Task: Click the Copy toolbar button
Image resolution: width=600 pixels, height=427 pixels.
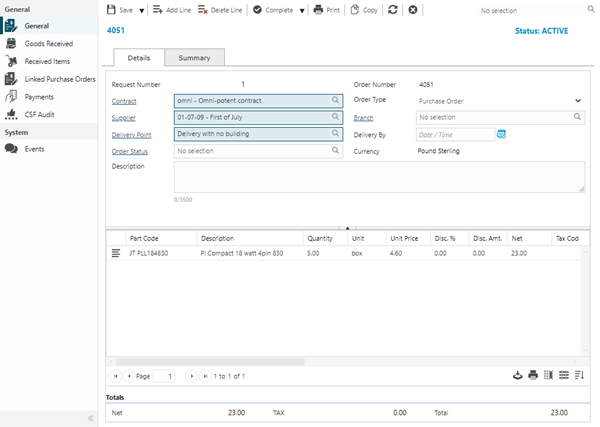Action: coord(364,9)
